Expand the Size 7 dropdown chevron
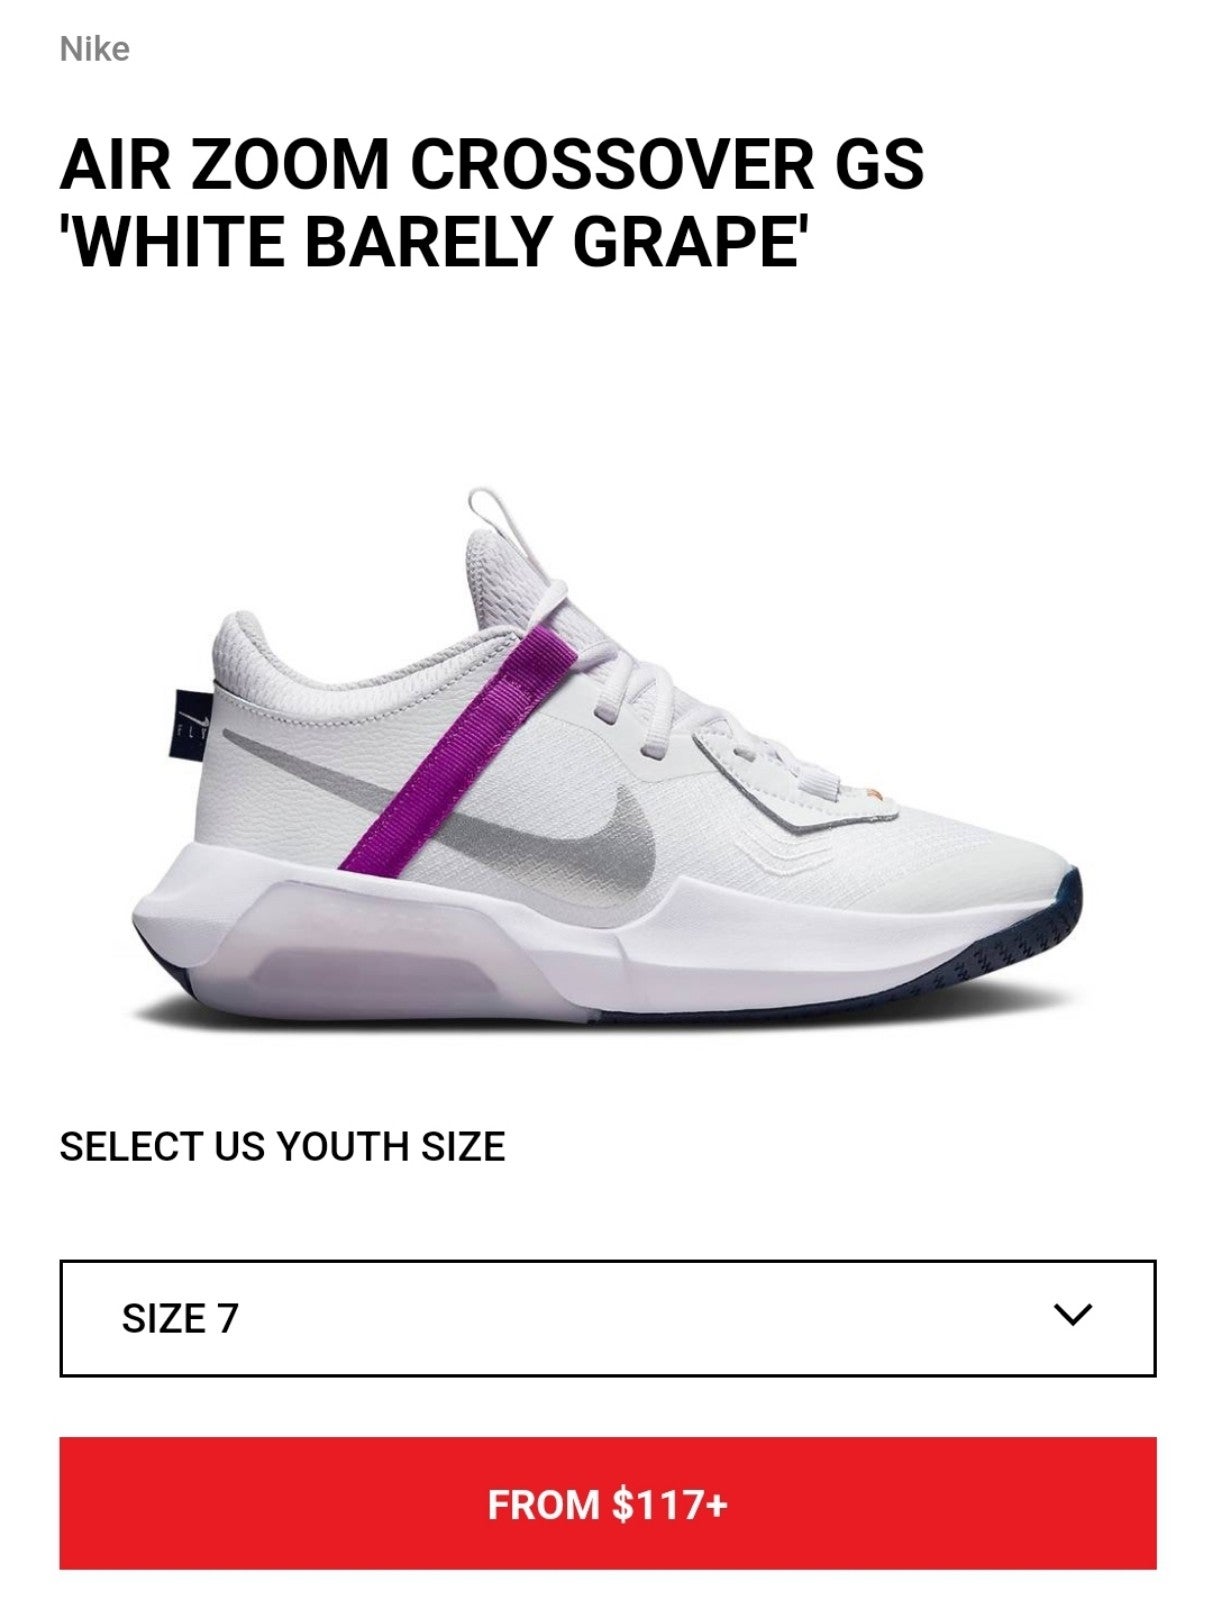The image size is (1213, 1600). point(1073,1315)
